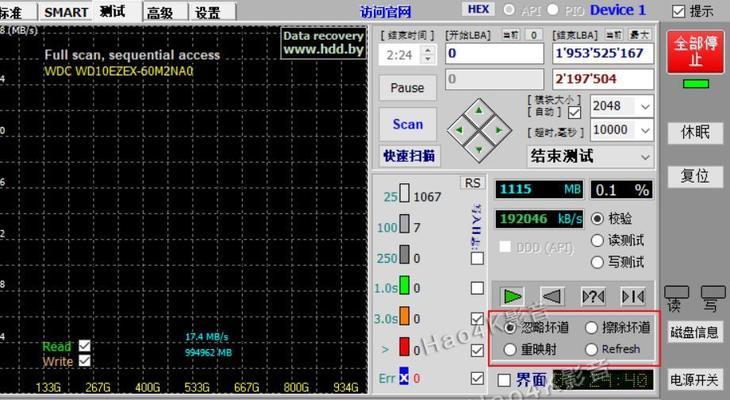Open the 2048 block size dropdown
This screenshot has height=400, width=730.
645,107
